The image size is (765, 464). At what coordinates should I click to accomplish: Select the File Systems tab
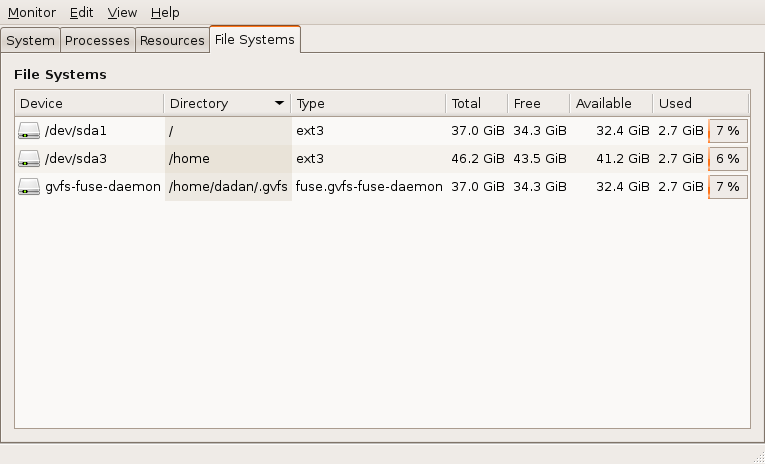(255, 40)
